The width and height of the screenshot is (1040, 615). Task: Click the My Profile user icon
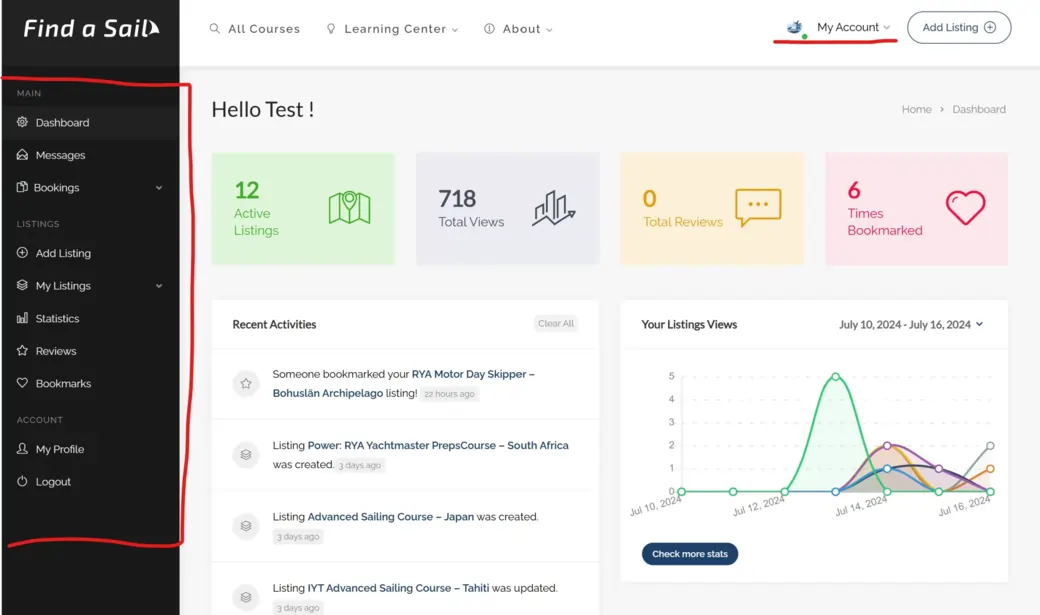click(23, 449)
